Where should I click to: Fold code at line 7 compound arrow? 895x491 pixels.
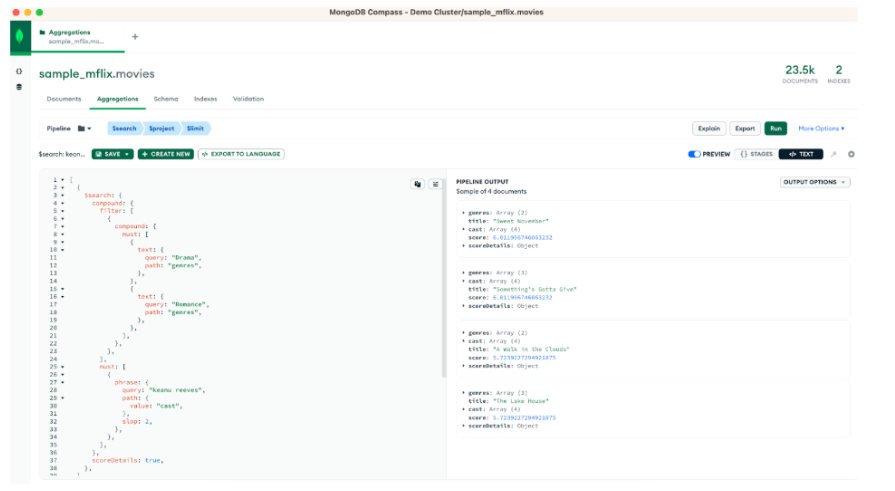click(x=63, y=227)
